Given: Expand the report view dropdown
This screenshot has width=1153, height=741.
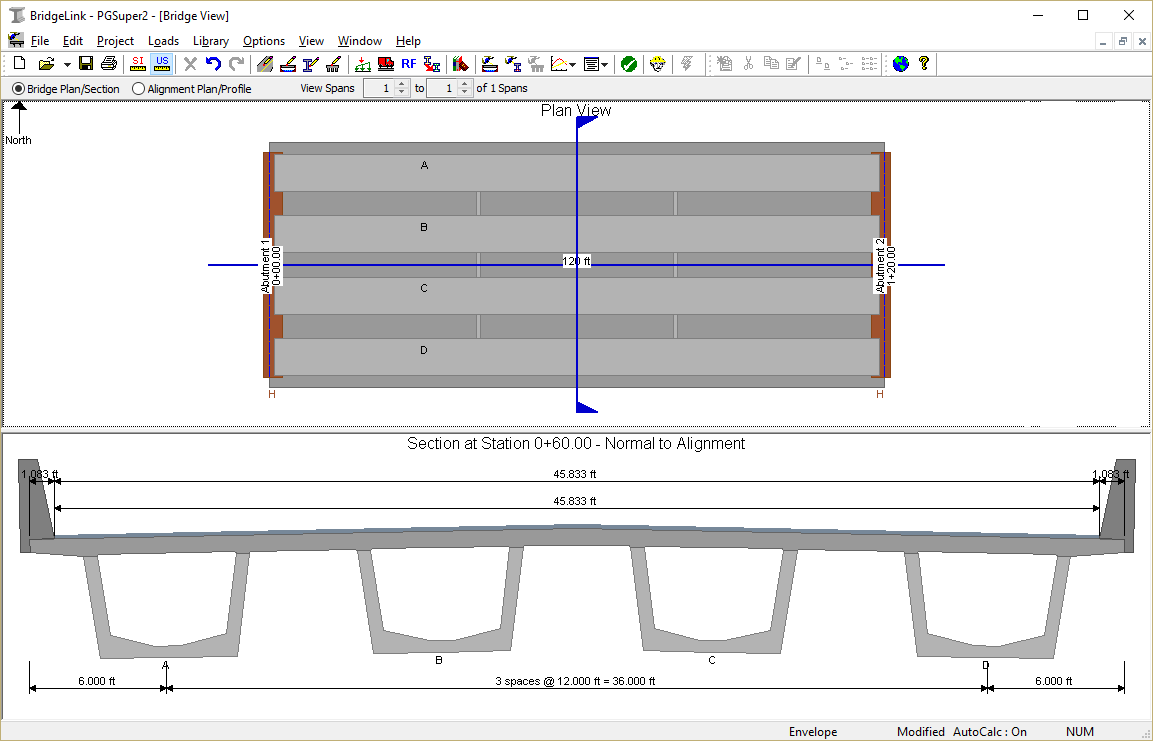Looking at the screenshot, I should click(605, 64).
